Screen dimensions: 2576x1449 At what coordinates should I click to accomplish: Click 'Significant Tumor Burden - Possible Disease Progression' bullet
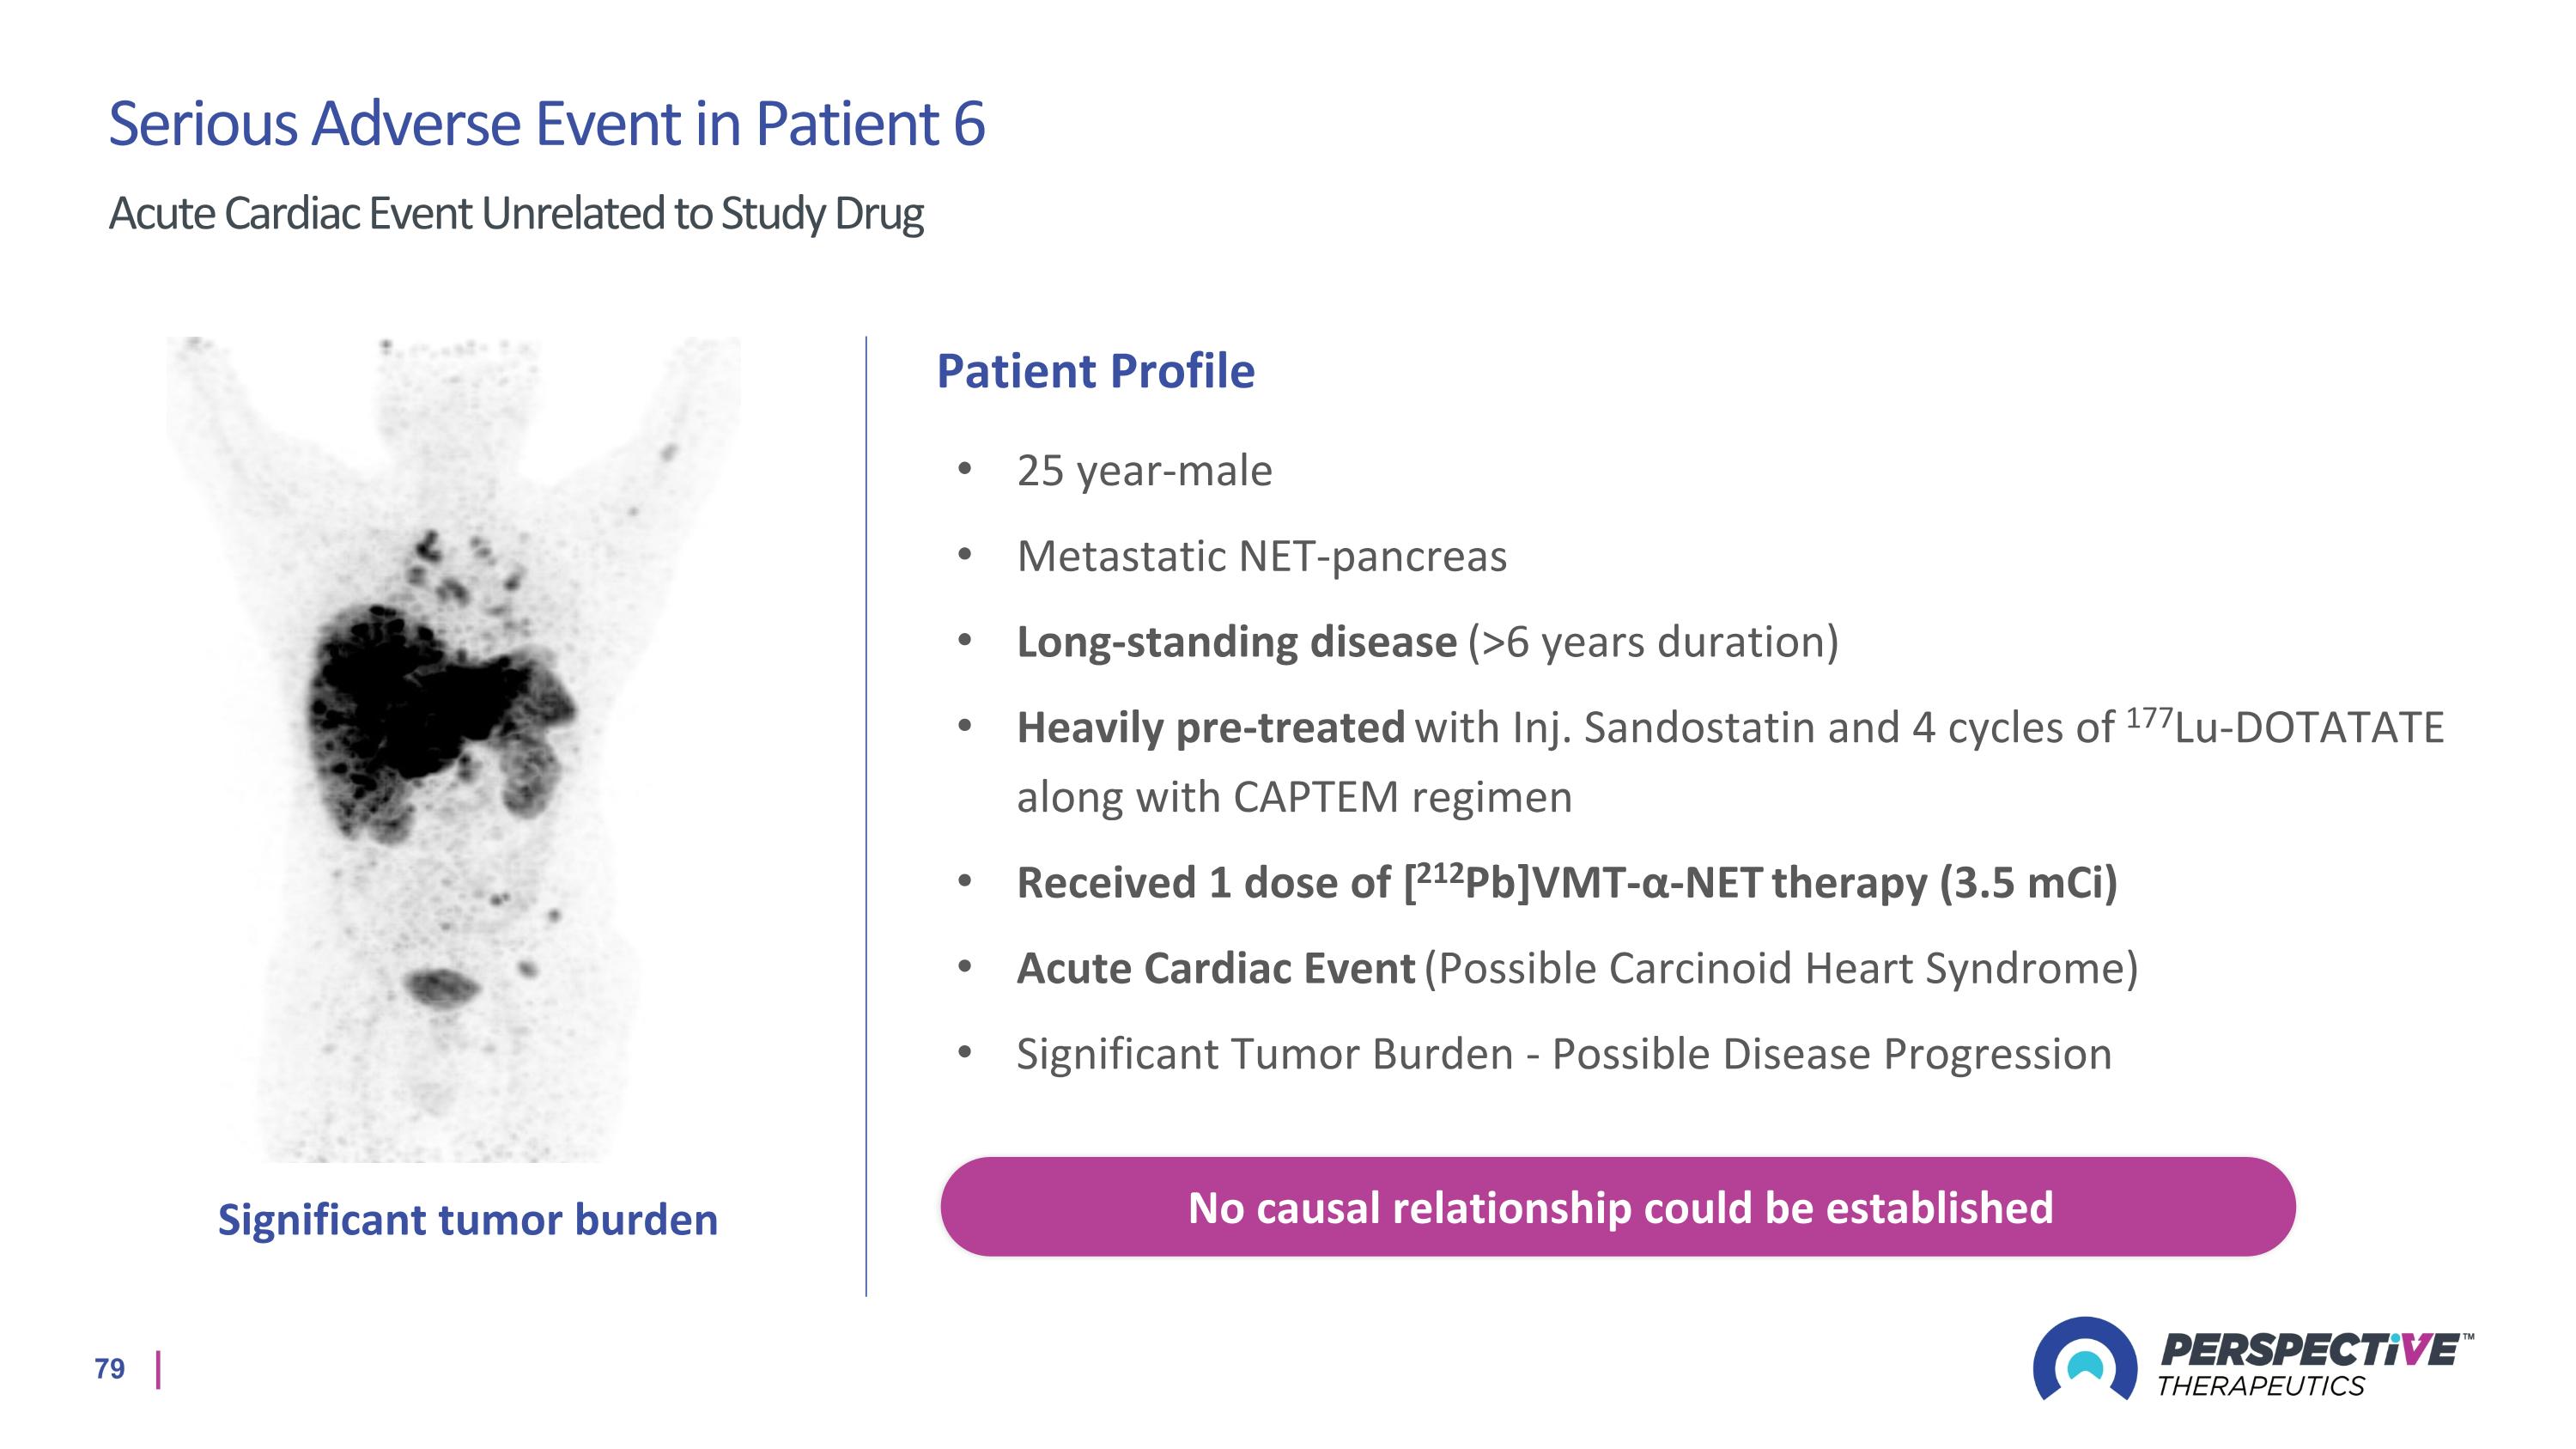click(1564, 1054)
